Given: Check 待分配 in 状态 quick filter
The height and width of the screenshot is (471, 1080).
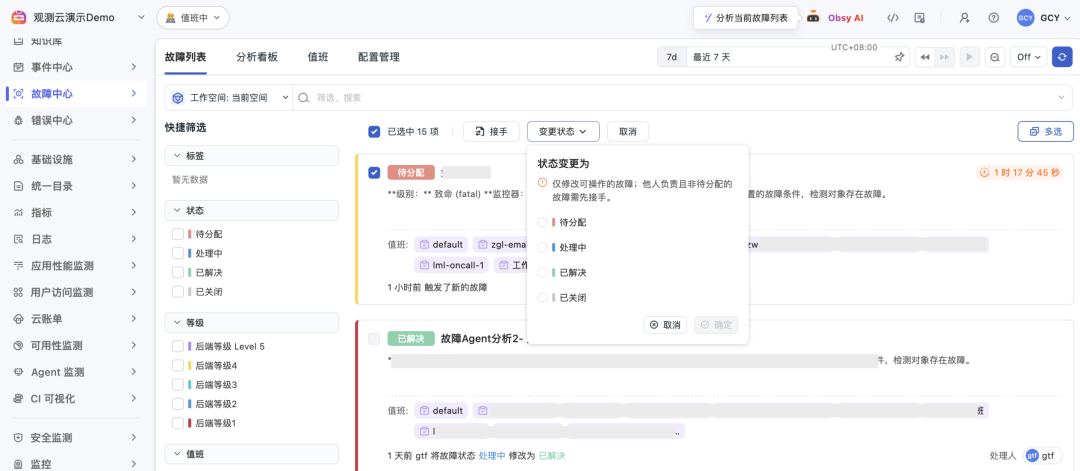Looking at the screenshot, I should tap(178, 234).
